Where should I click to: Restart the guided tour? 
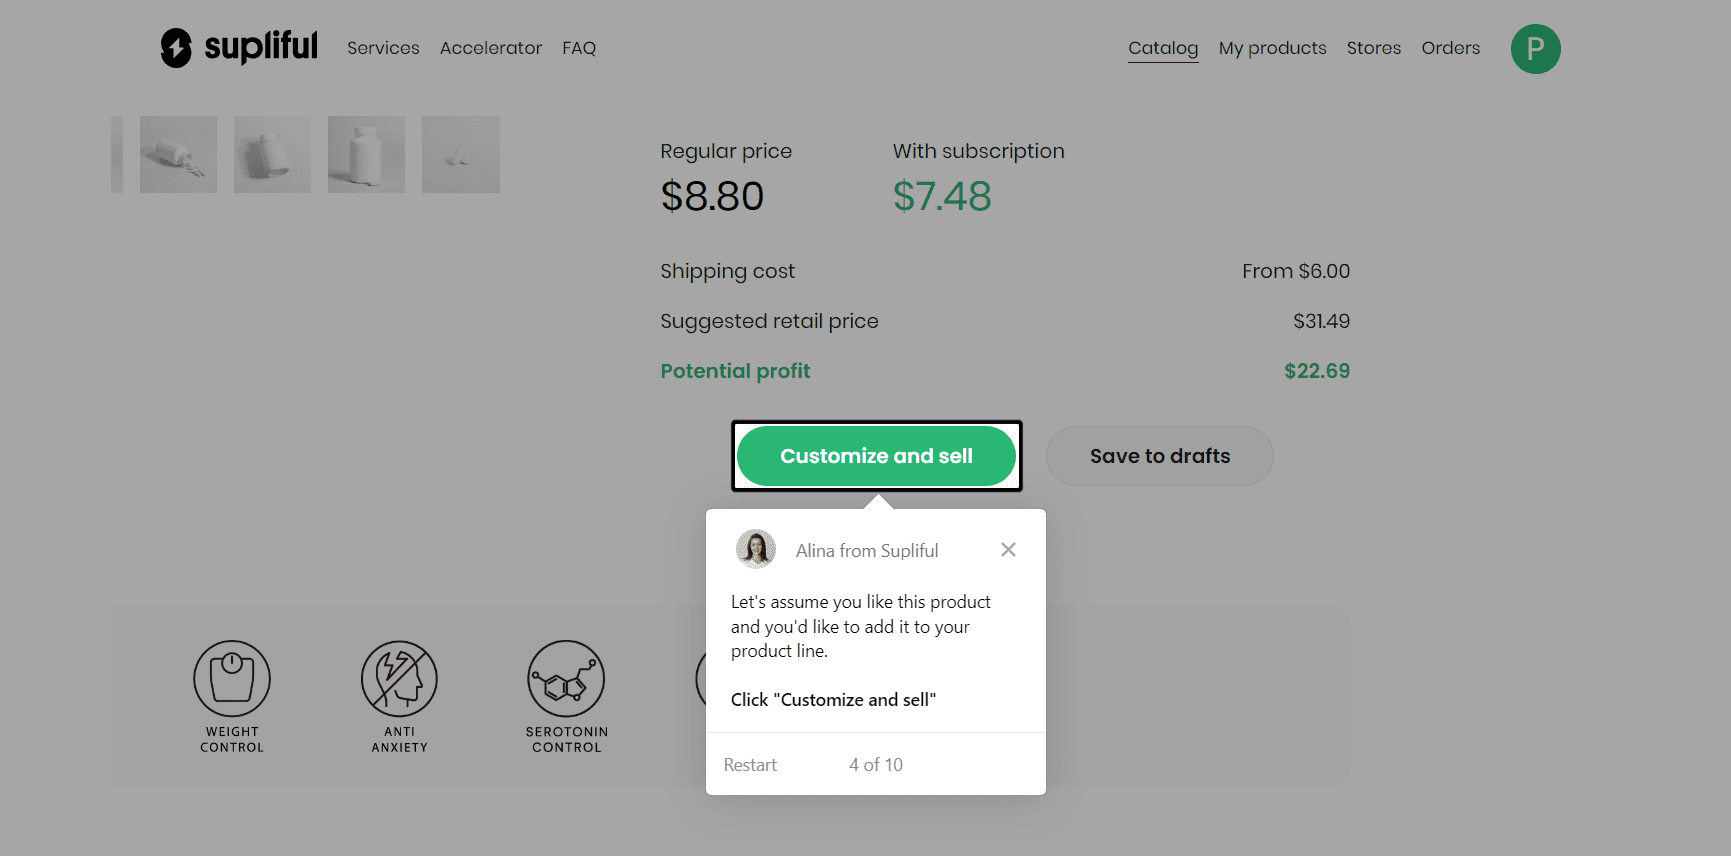pyautogui.click(x=750, y=765)
